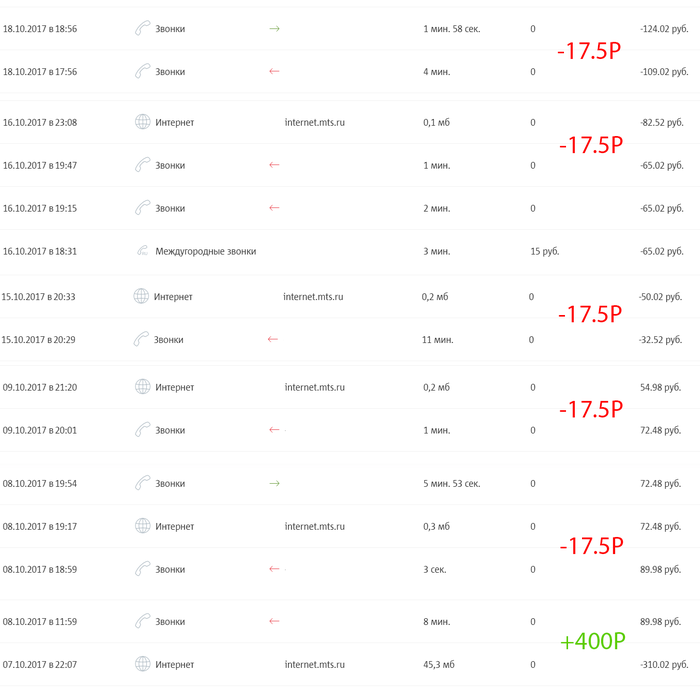Click phone icon for 18.10.2017 18:56 call
This screenshot has height=687, width=700.
(142, 29)
